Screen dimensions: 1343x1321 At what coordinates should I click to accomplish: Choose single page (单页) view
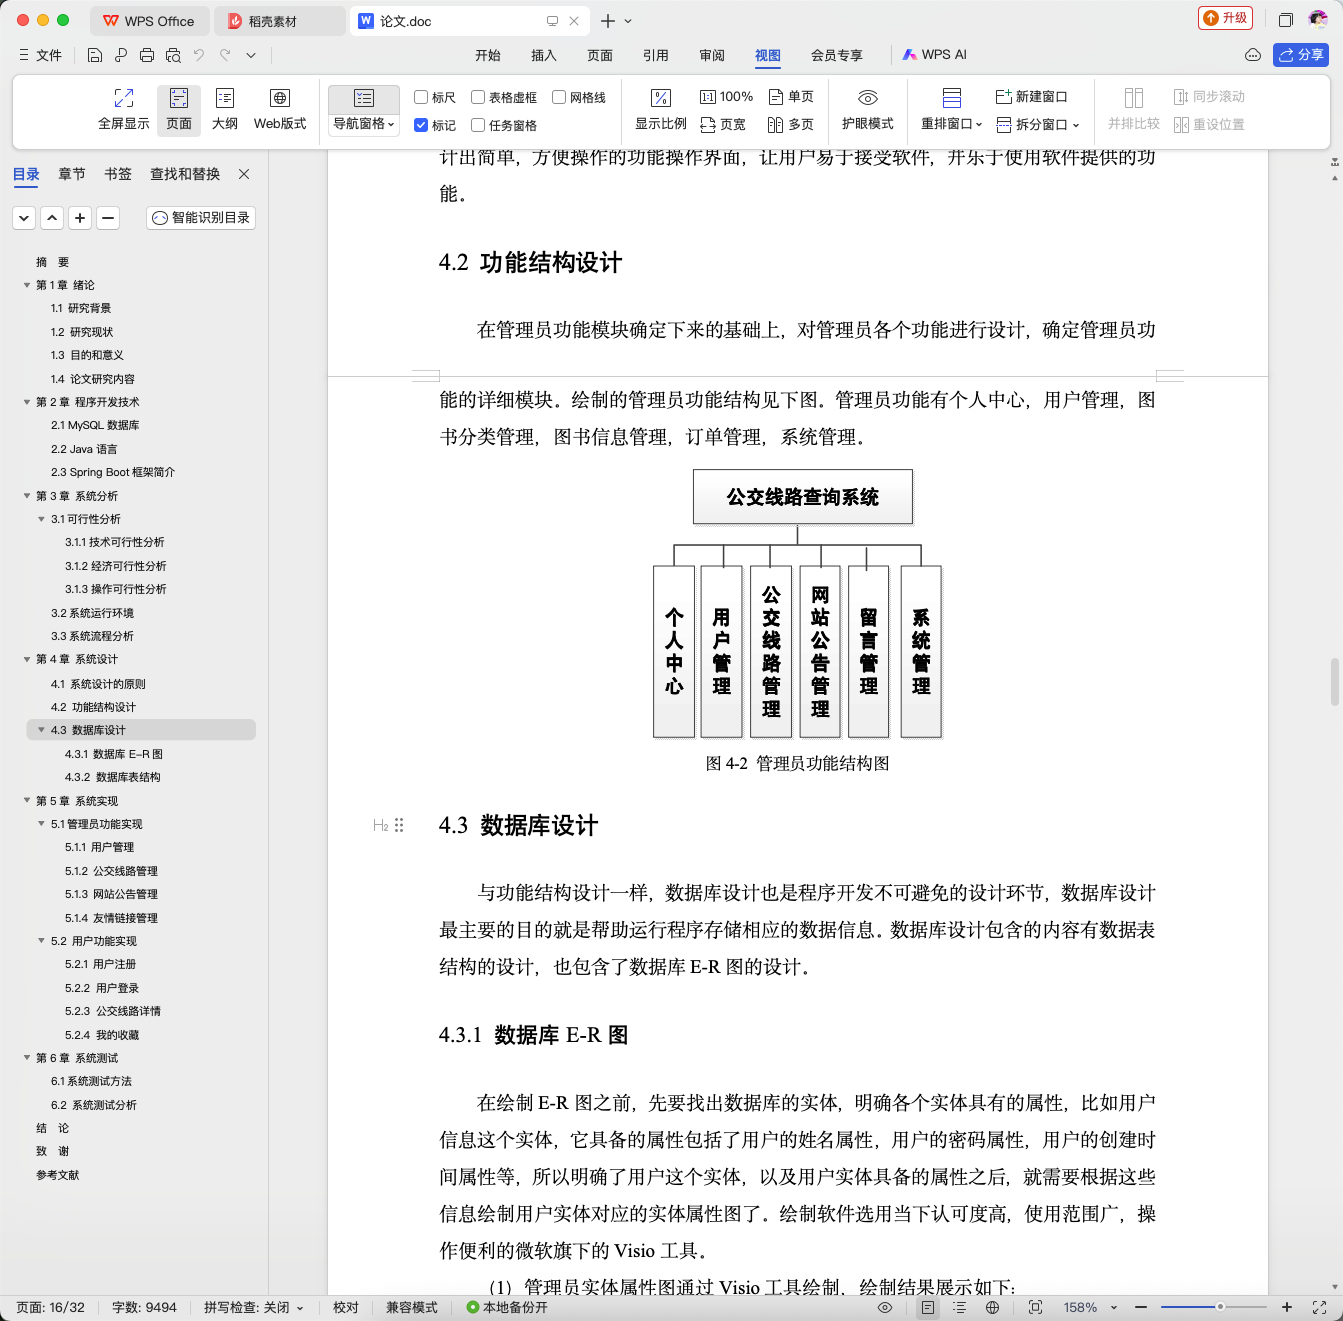coord(791,97)
